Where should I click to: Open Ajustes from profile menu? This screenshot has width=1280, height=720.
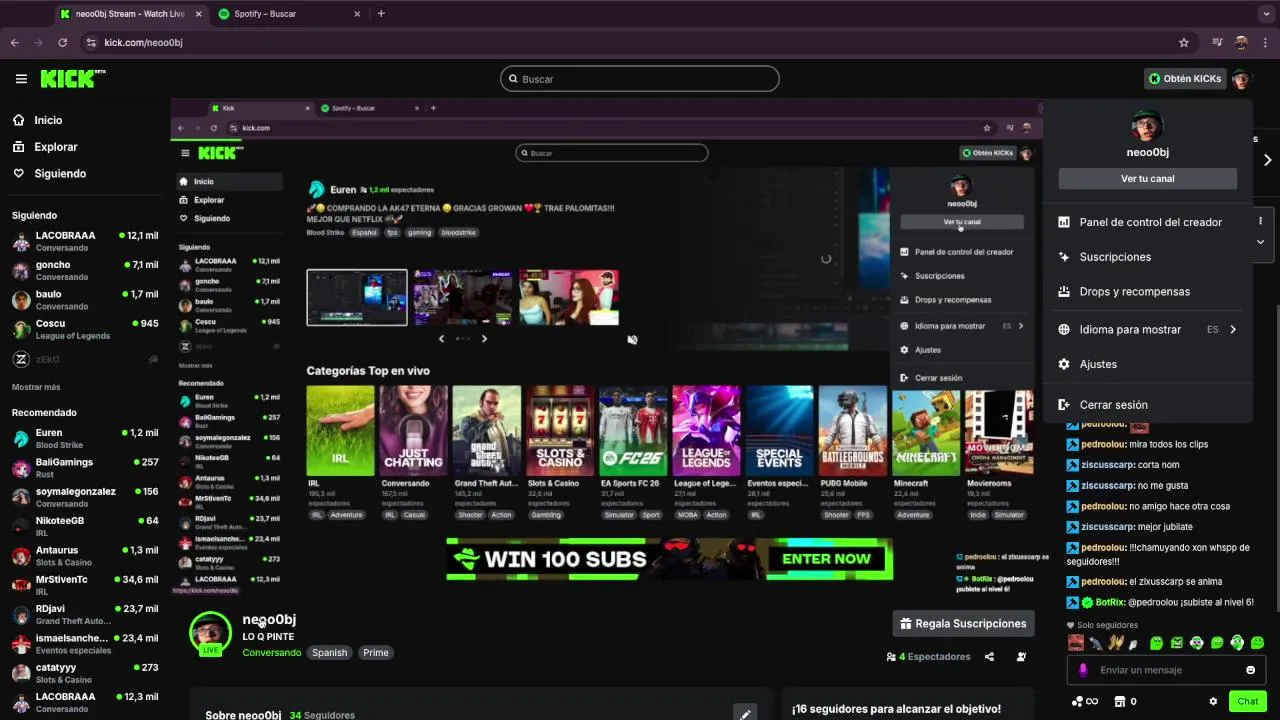coord(1147,364)
